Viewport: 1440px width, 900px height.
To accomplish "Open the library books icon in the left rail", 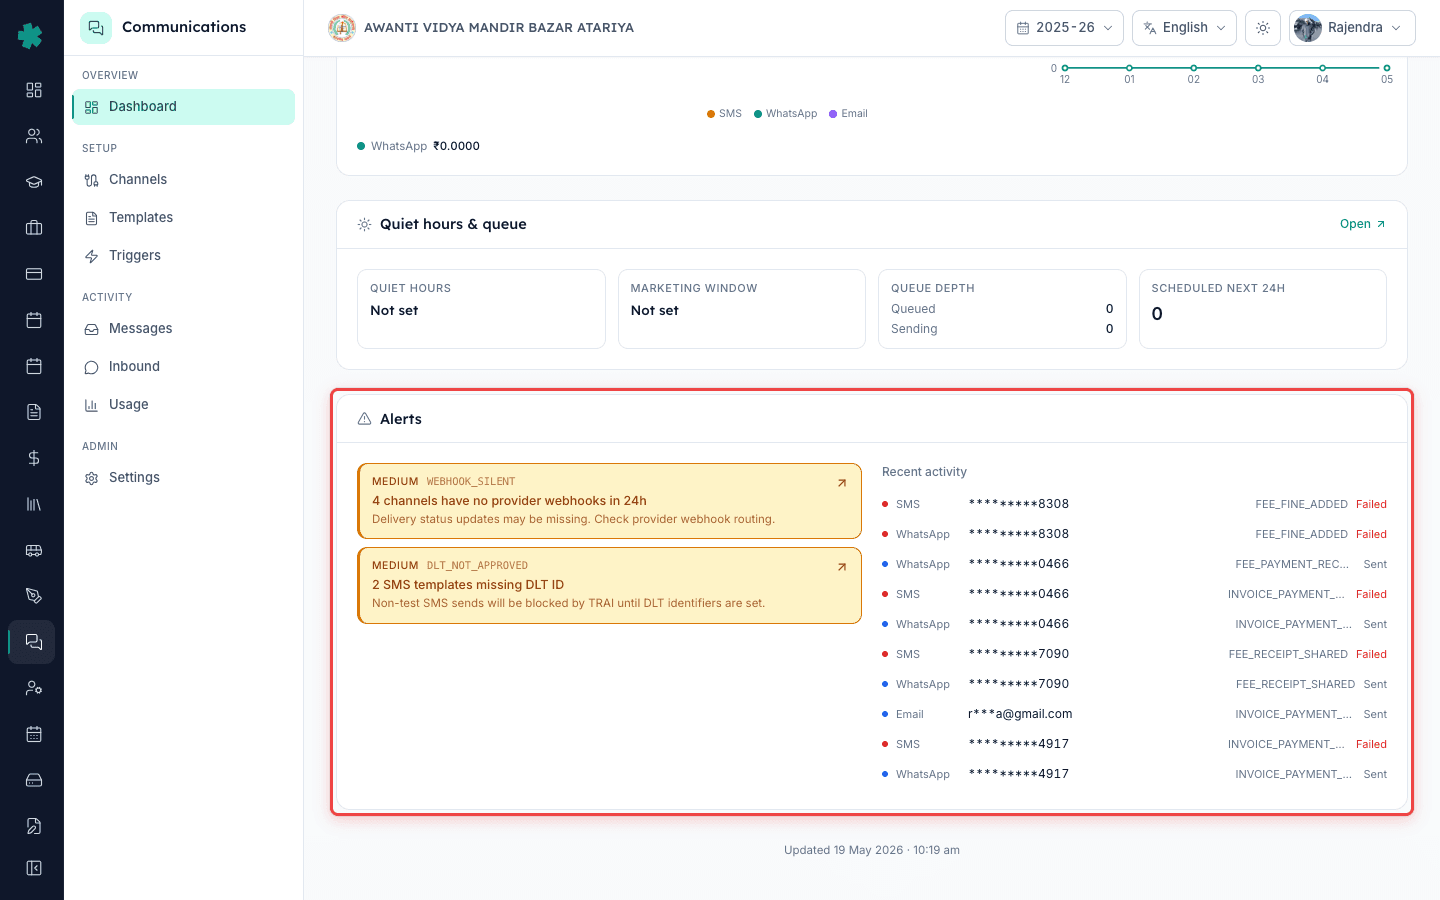I will click(x=34, y=504).
